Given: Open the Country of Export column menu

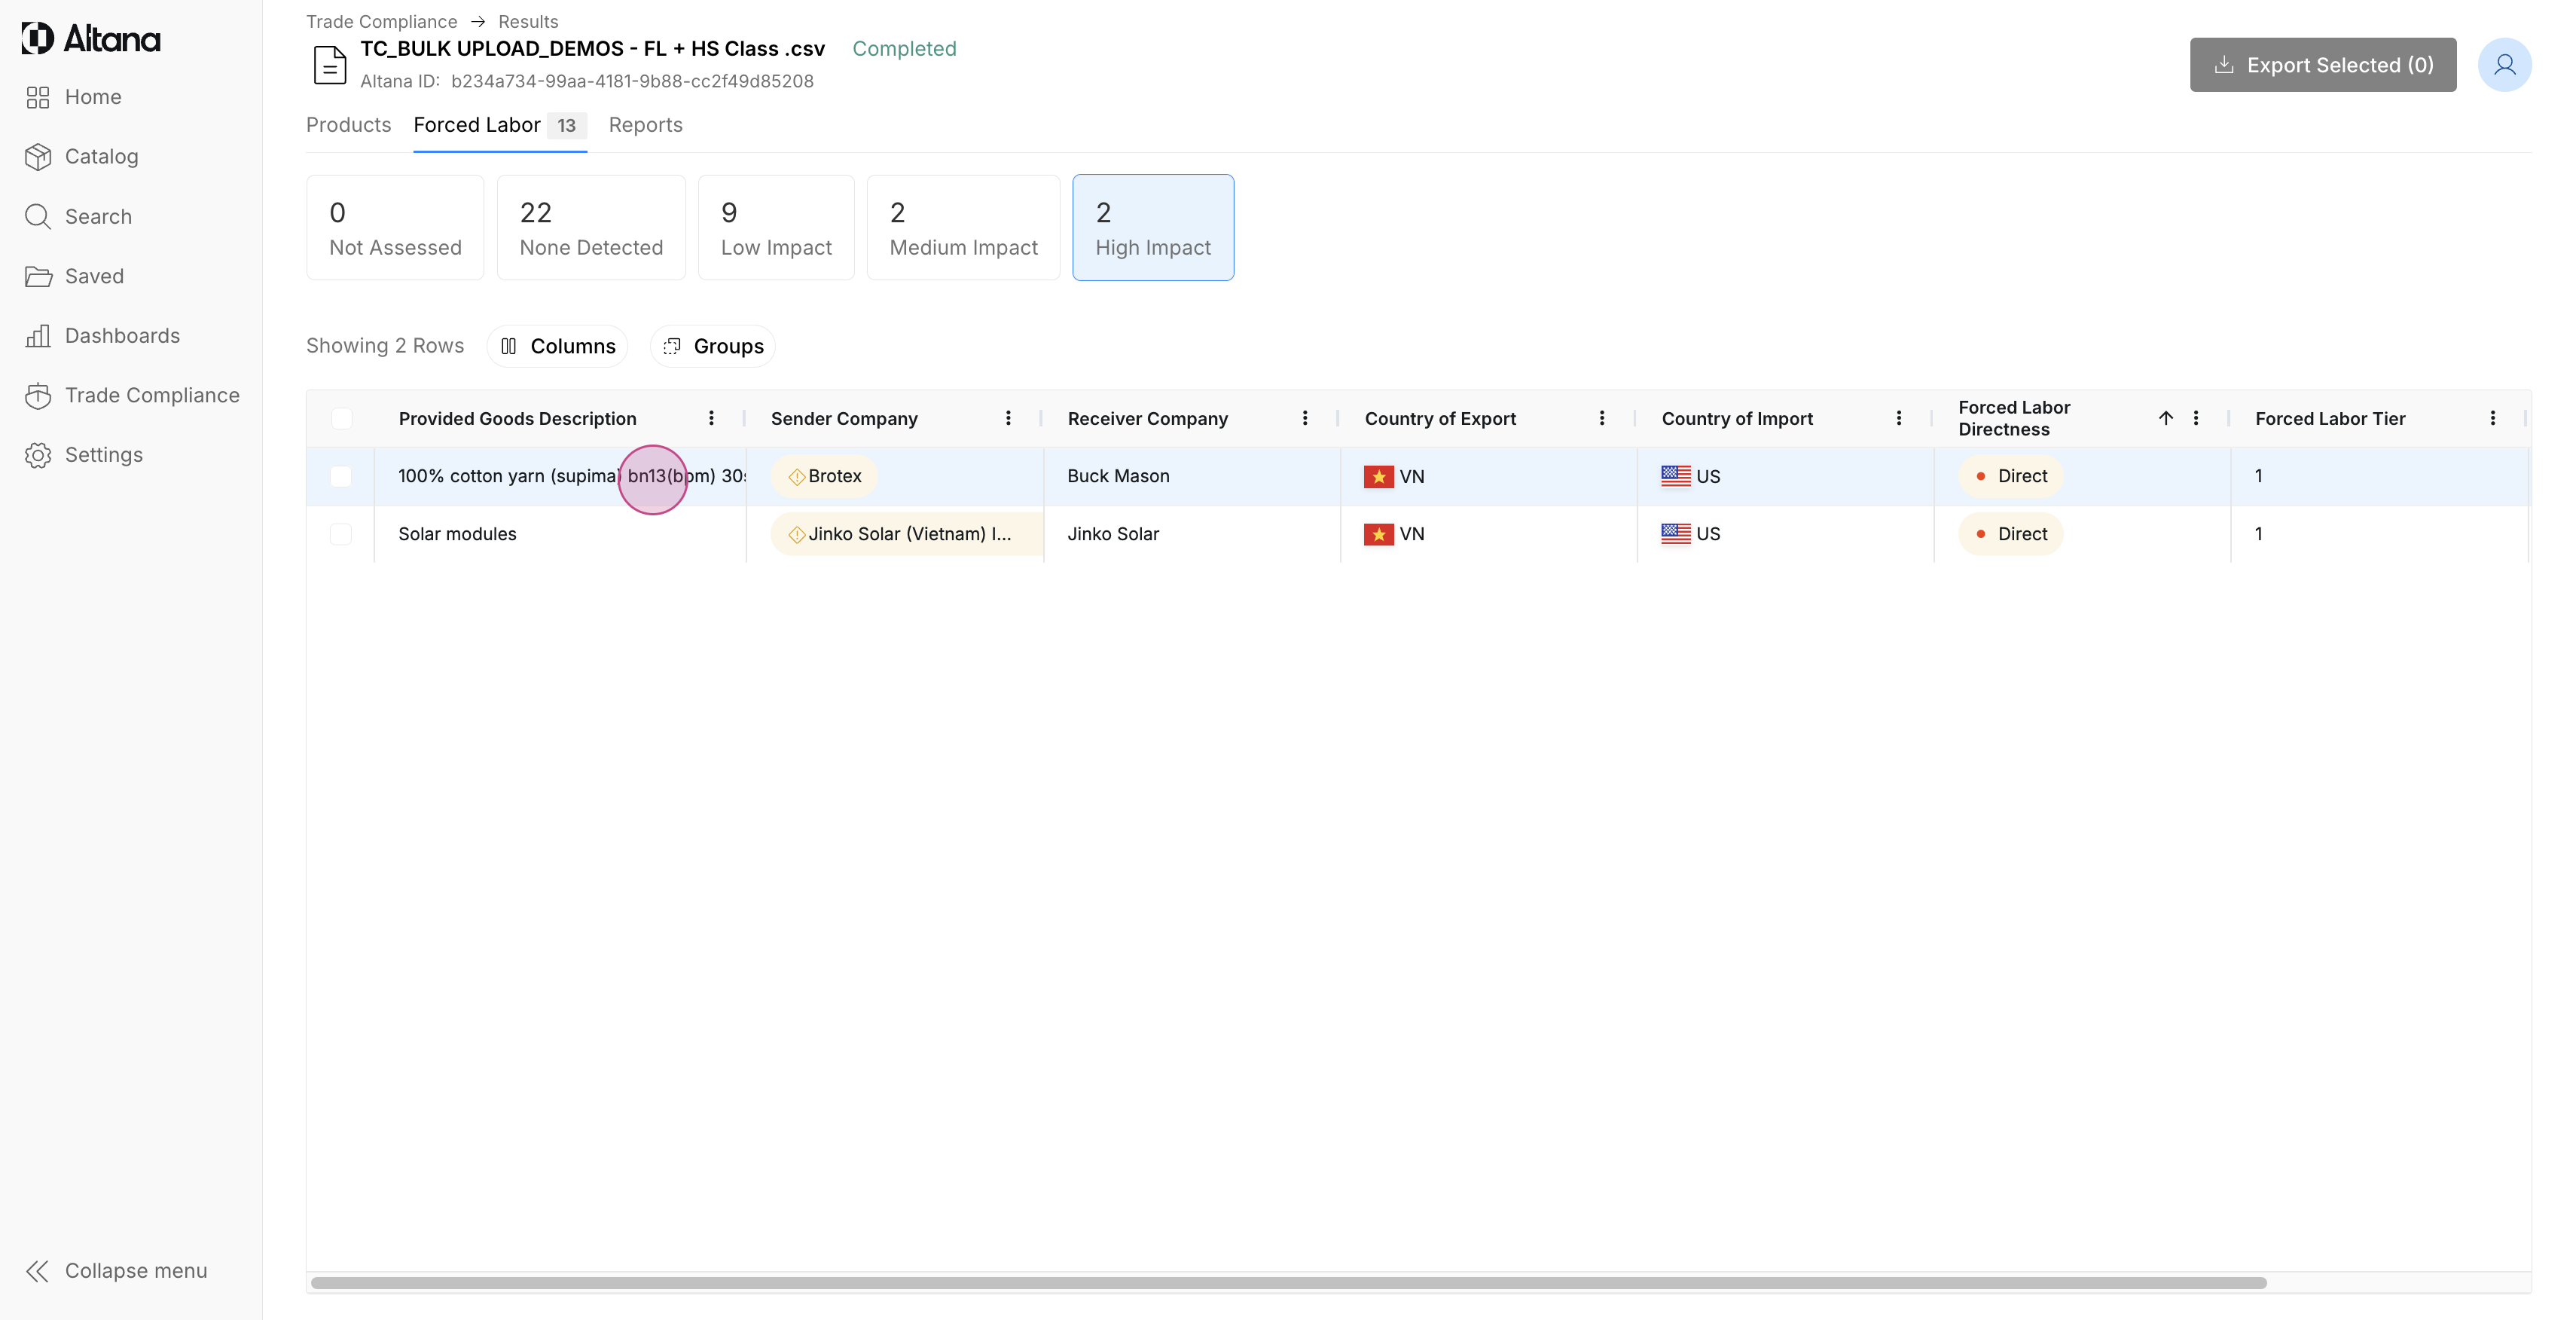Looking at the screenshot, I should (x=1601, y=418).
